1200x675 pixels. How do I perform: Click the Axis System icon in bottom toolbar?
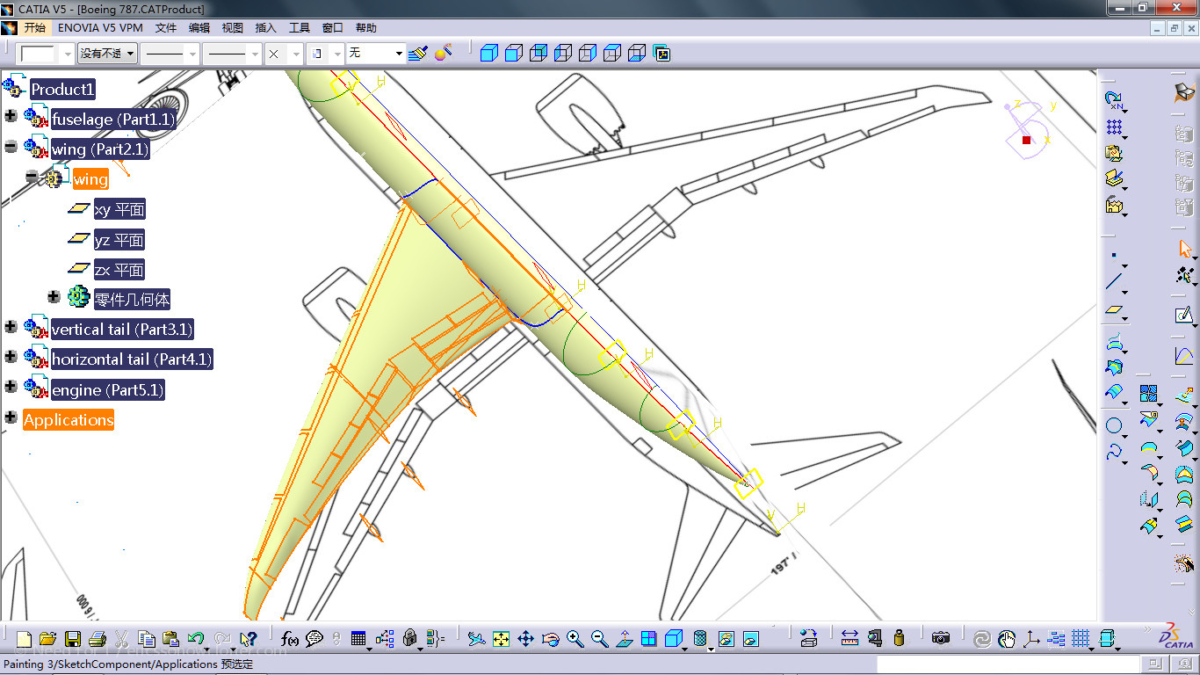[1031, 638]
